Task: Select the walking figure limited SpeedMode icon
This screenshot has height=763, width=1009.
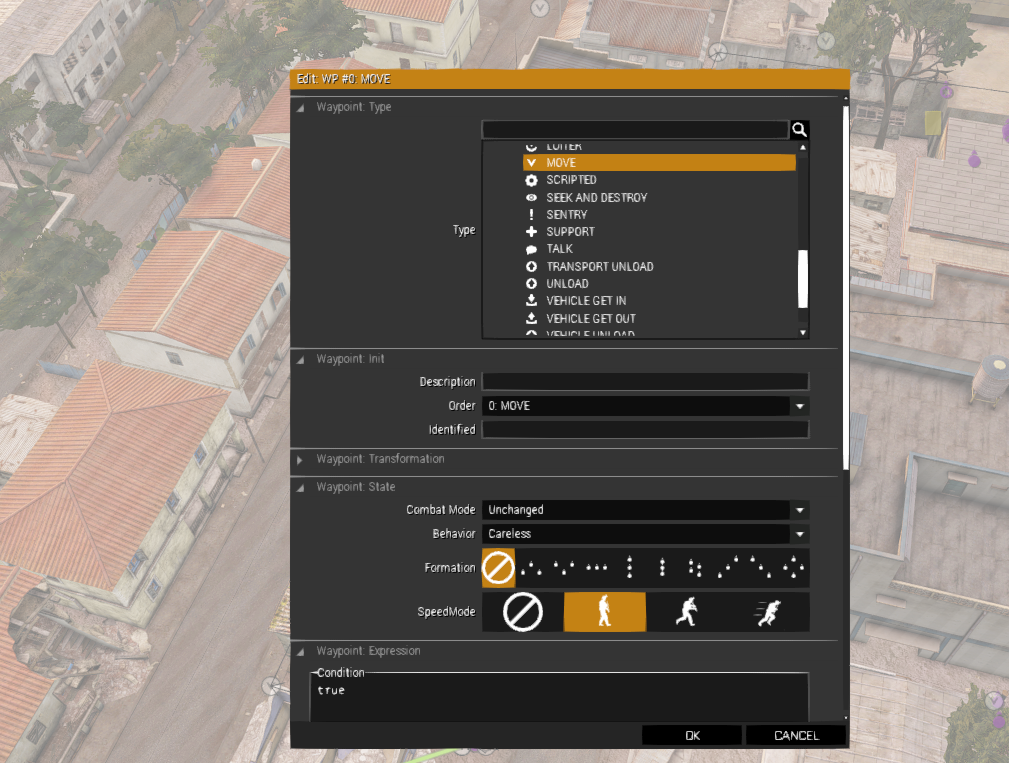Action: (x=604, y=611)
